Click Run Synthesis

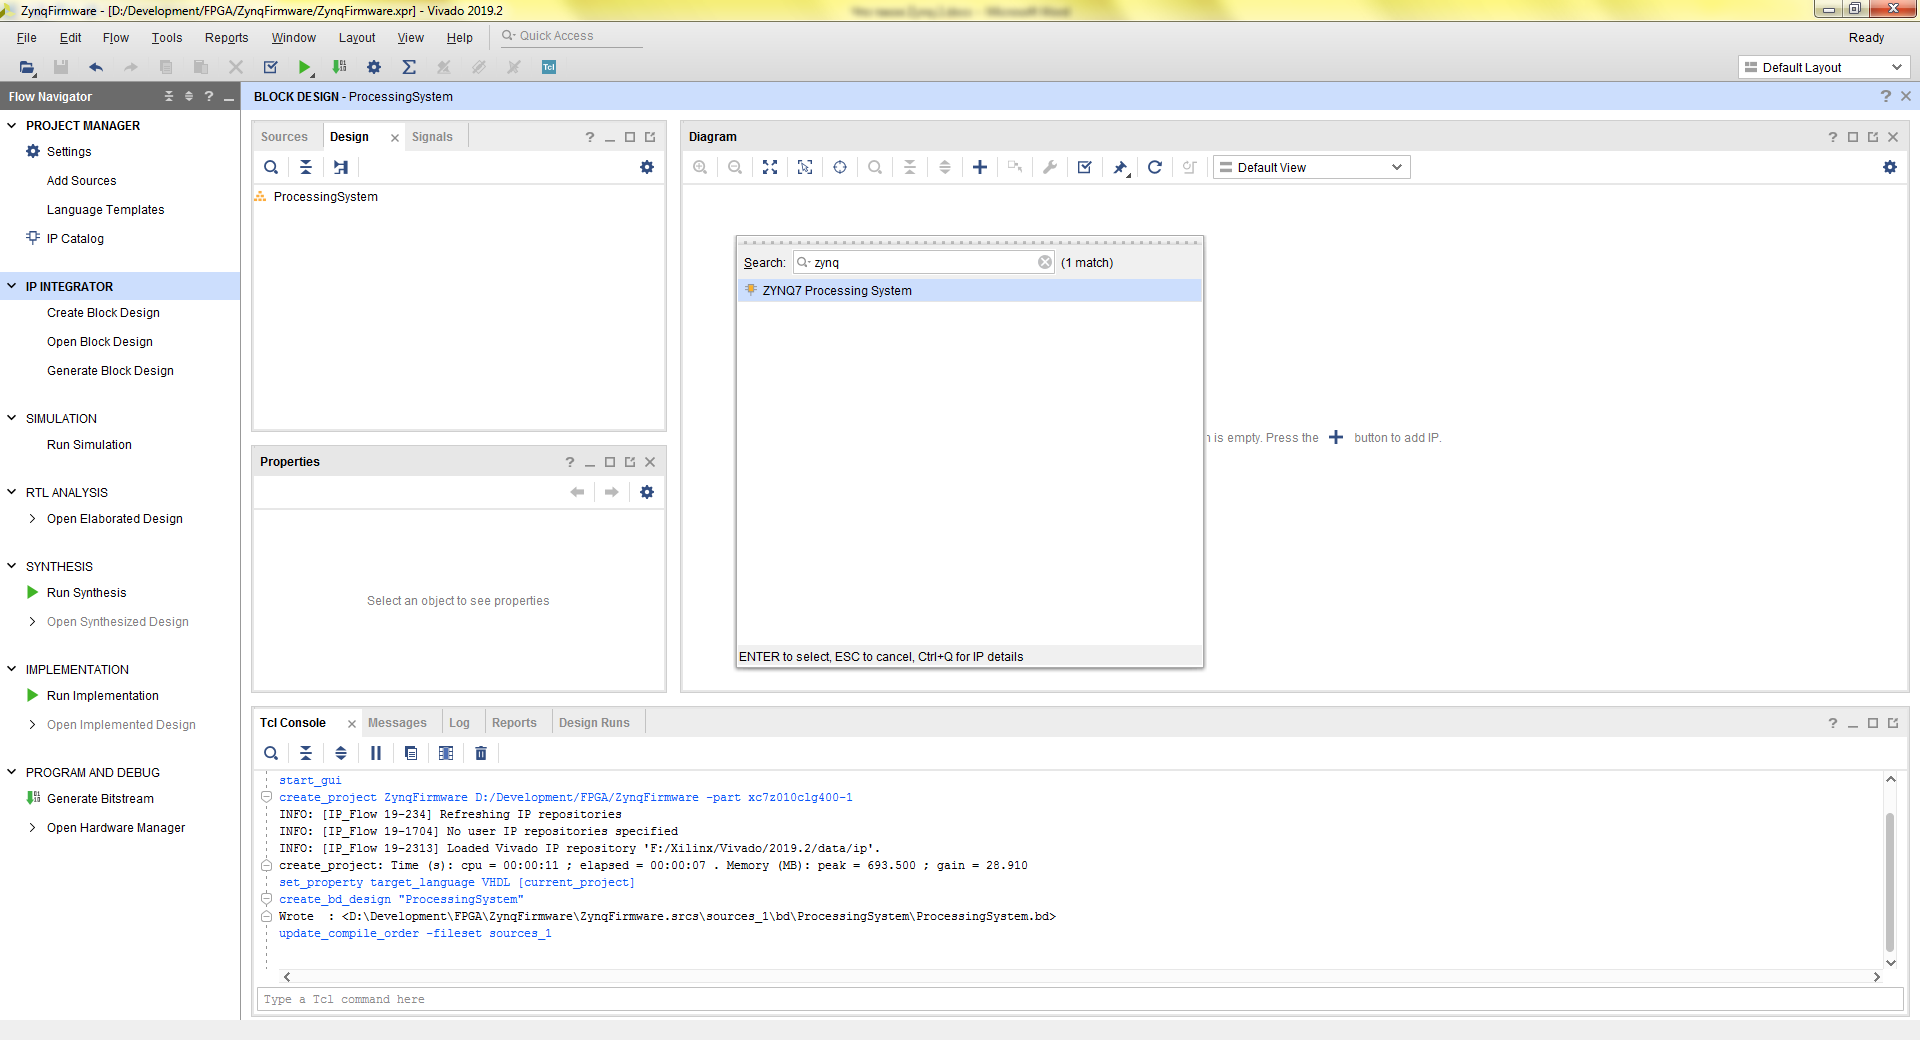[x=86, y=593]
